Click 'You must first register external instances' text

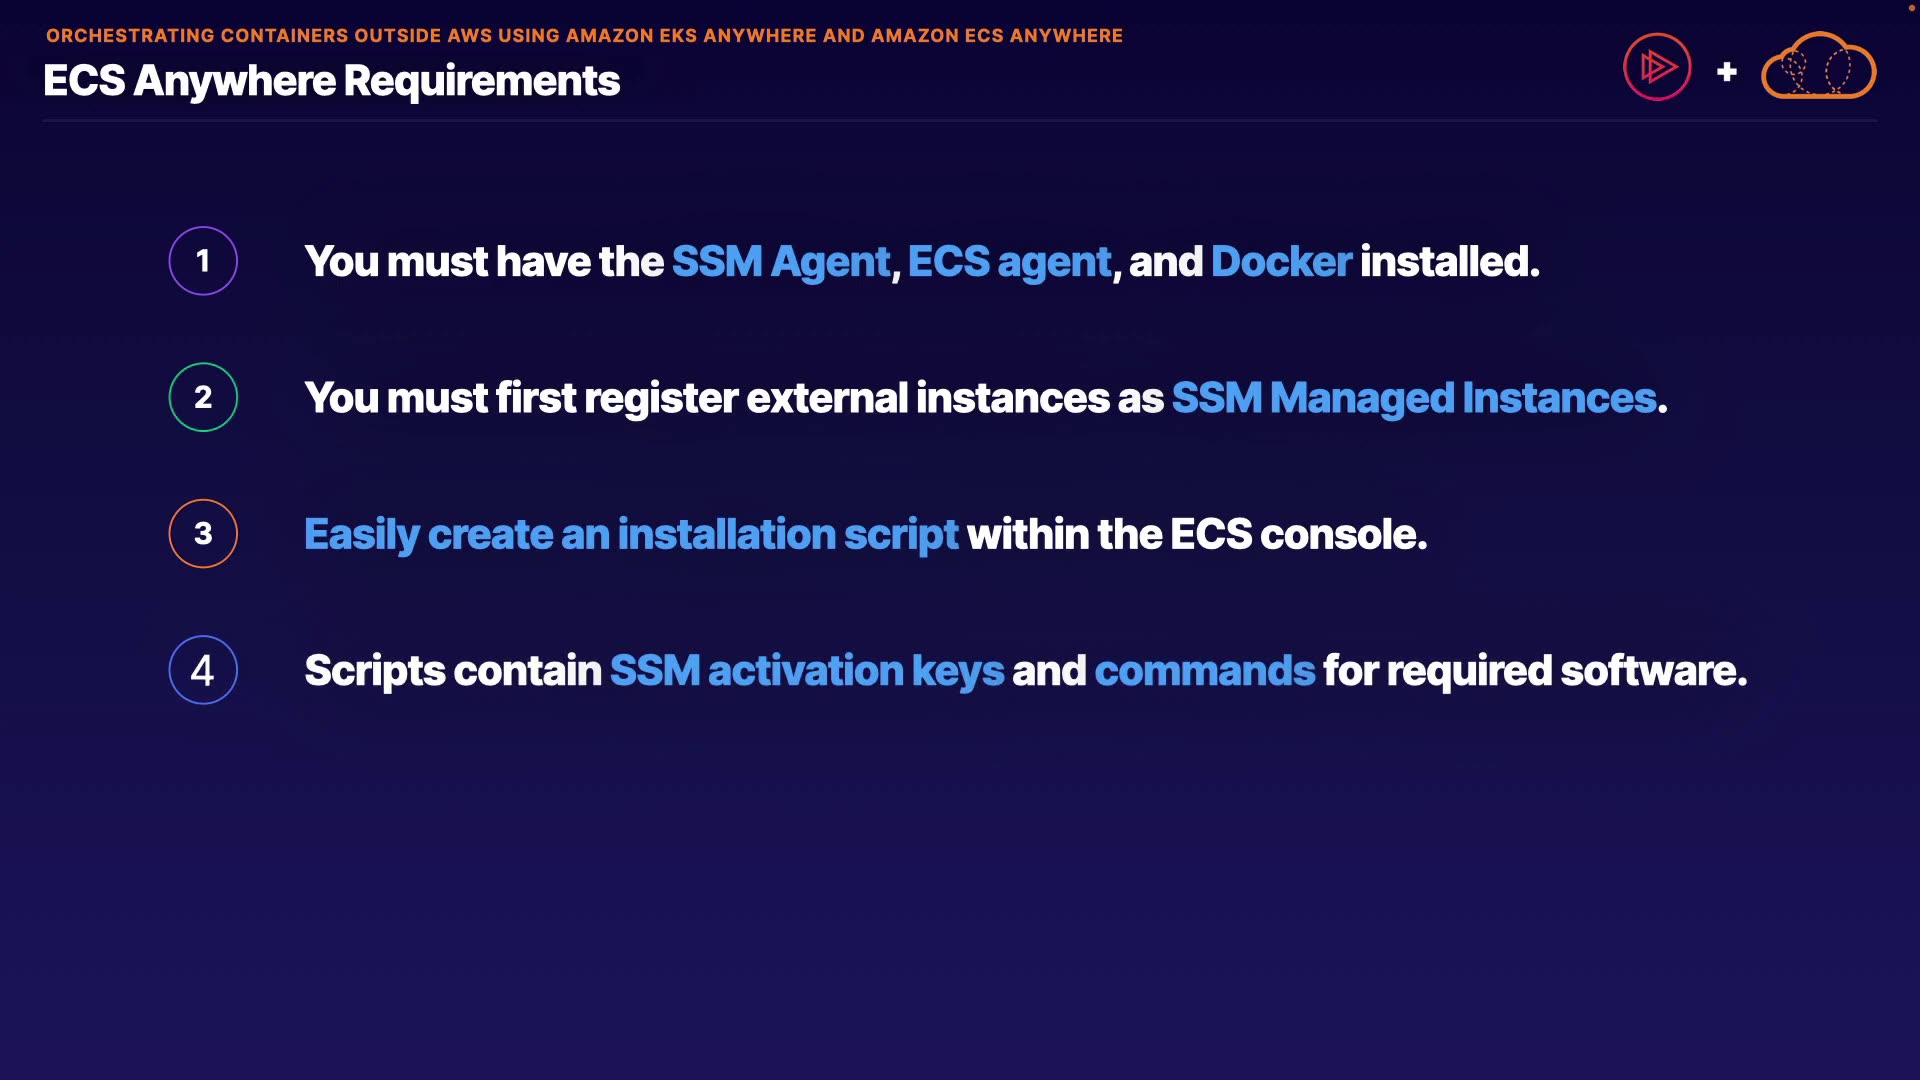734,398
